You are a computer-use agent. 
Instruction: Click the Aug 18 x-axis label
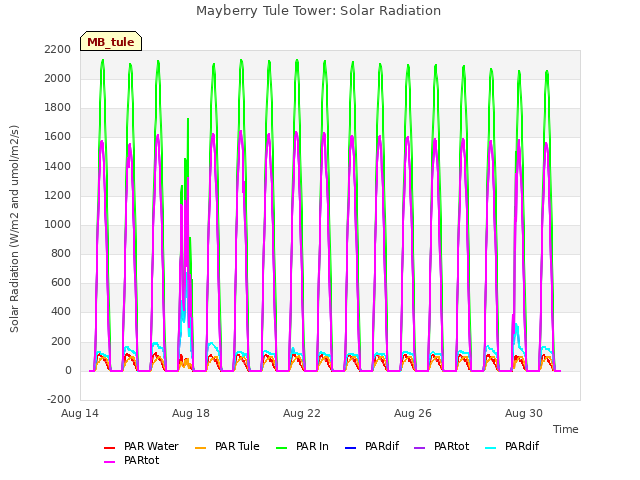point(191,413)
